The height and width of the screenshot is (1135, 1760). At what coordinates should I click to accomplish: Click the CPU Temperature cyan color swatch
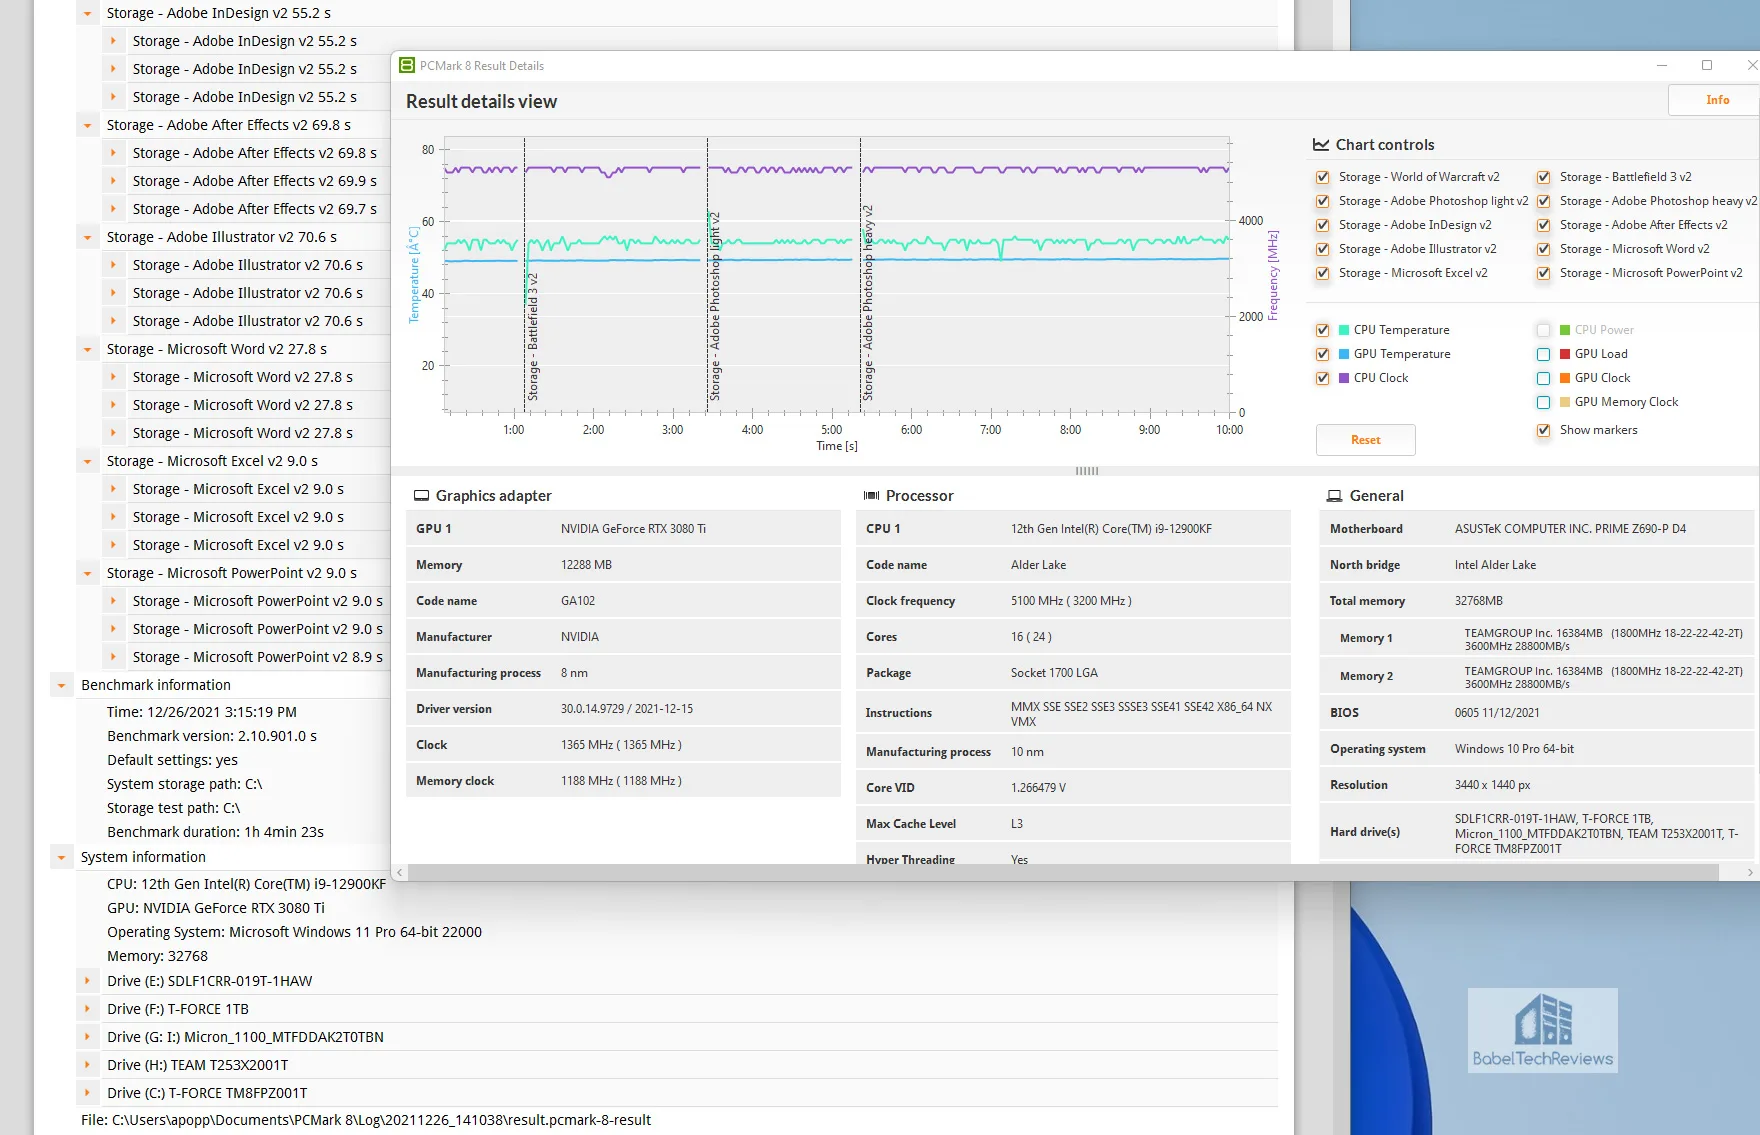pyautogui.click(x=1344, y=330)
